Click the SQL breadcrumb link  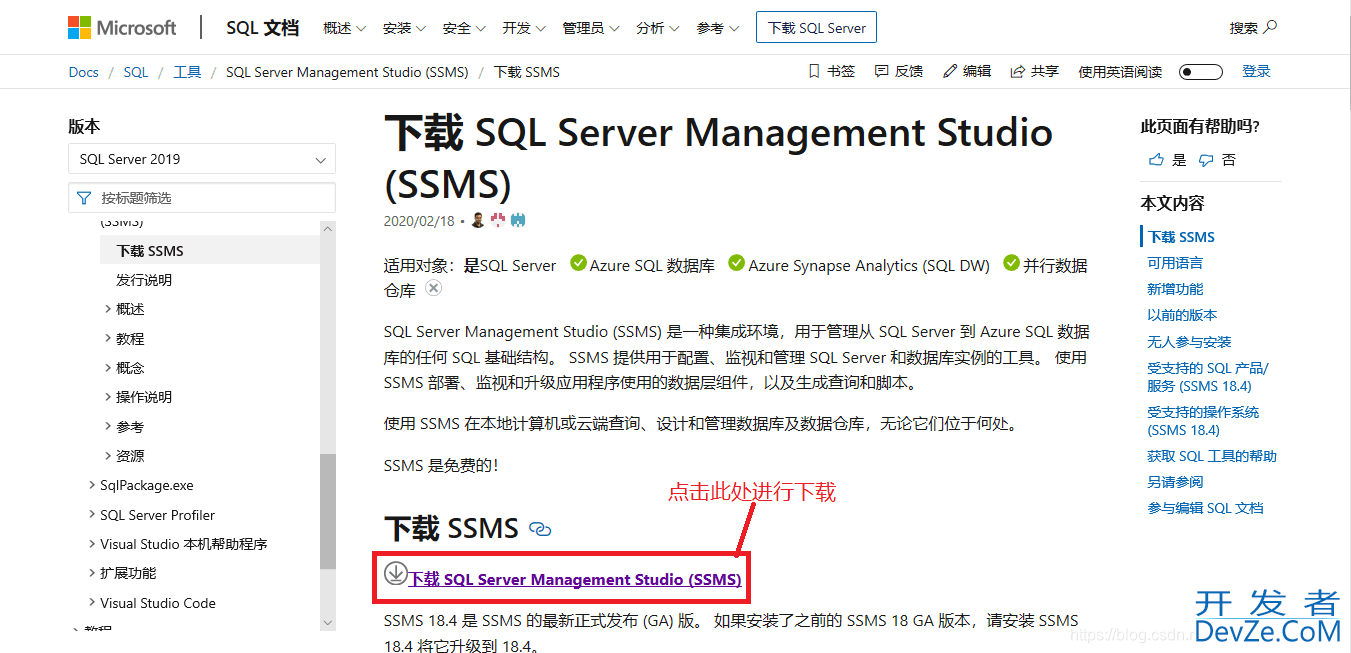click(x=136, y=72)
